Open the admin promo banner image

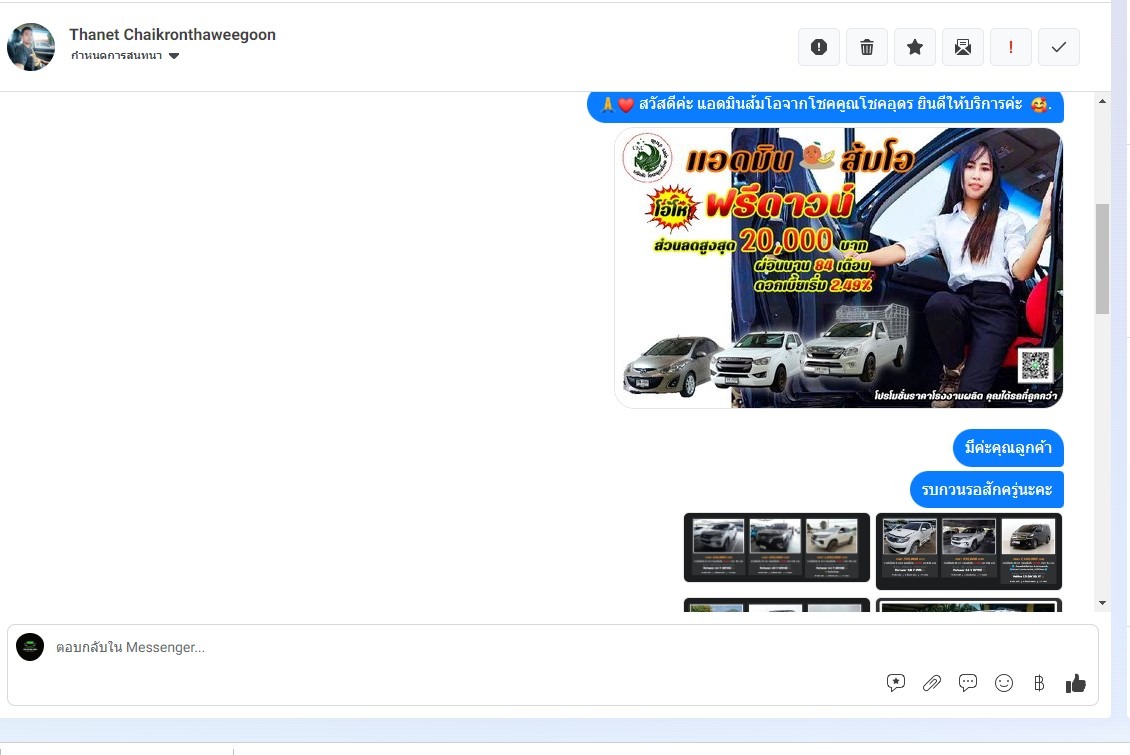click(838, 268)
